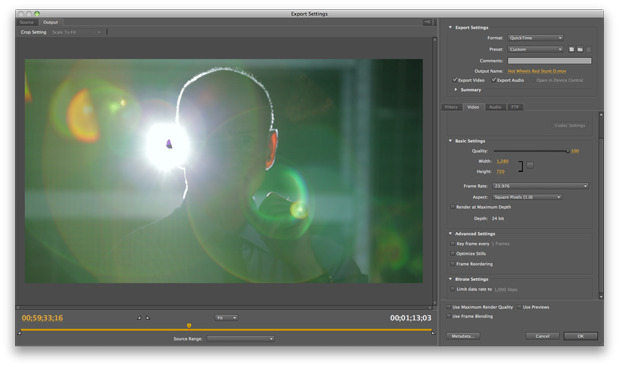Click the Set Out Point icon
This screenshot has height=367, width=619.
click(148, 318)
